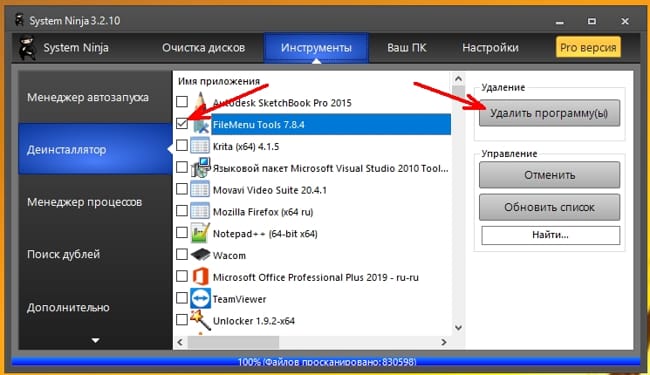Viewport: 650px width, 375px height.
Task: Tick the Notepad++ (64-bit x64) checkbox
Action: click(x=182, y=232)
